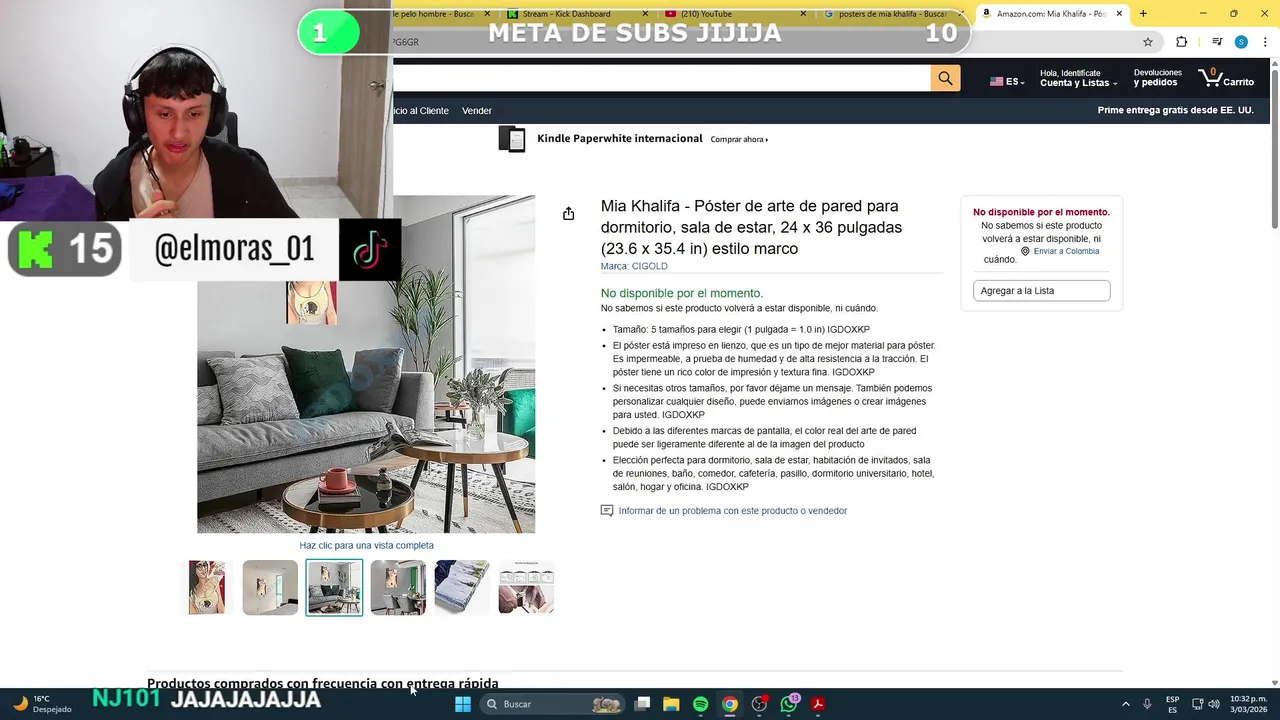Open Devoluciones y pedidos

click(1157, 78)
